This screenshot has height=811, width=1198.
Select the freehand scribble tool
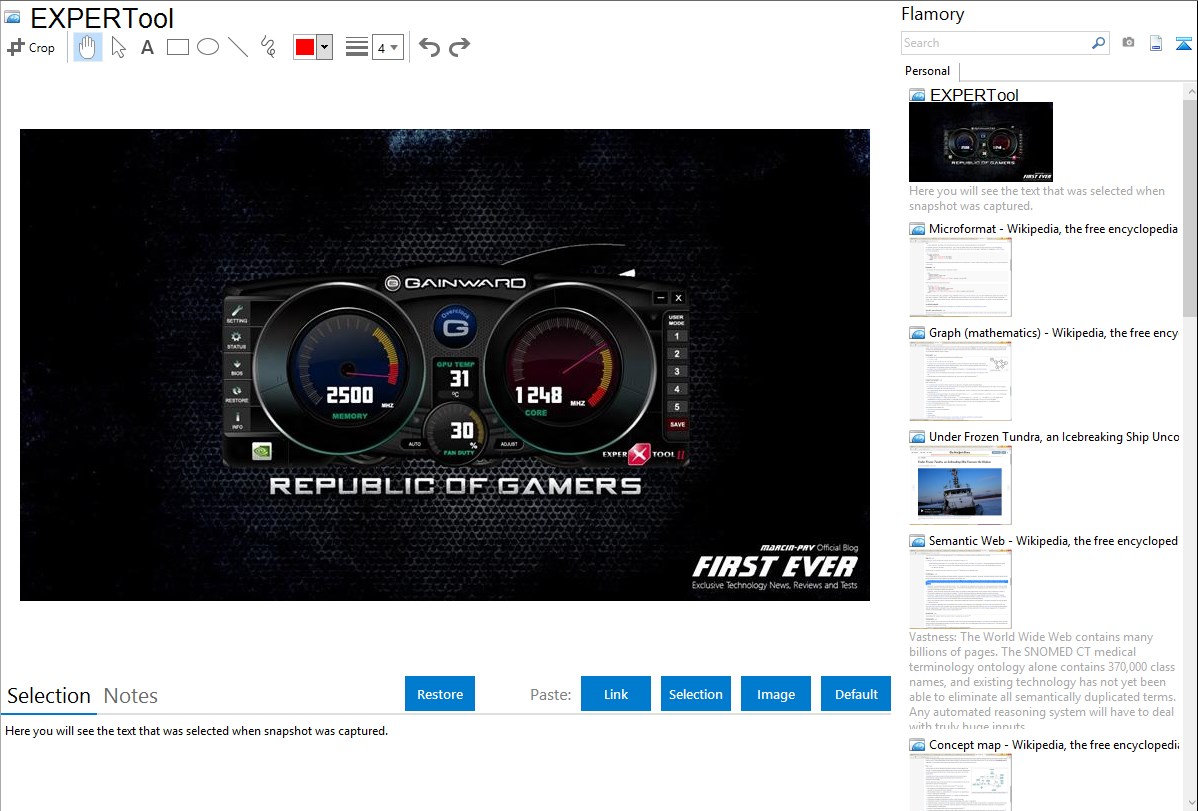(x=268, y=47)
